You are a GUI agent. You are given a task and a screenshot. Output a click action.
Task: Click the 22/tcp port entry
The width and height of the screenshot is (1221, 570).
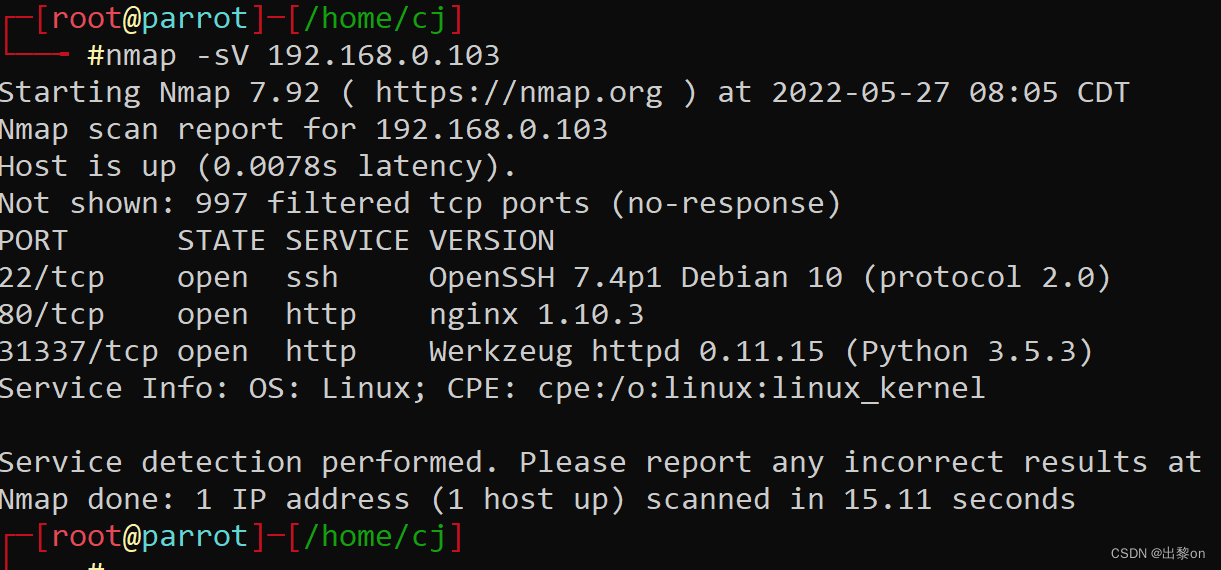point(52,277)
